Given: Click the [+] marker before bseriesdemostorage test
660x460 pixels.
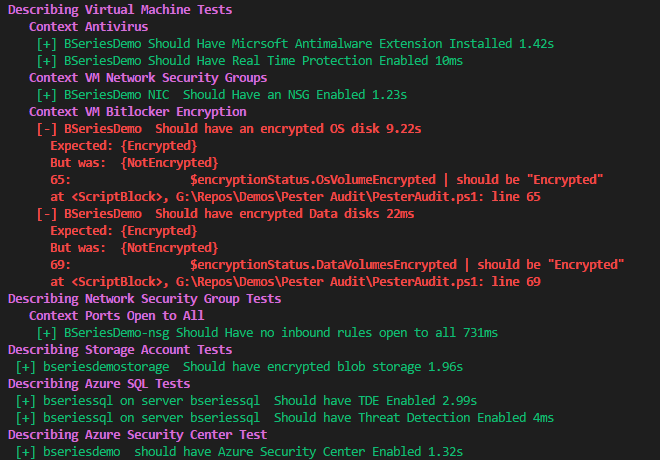Looking at the screenshot, I should [26, 367].
